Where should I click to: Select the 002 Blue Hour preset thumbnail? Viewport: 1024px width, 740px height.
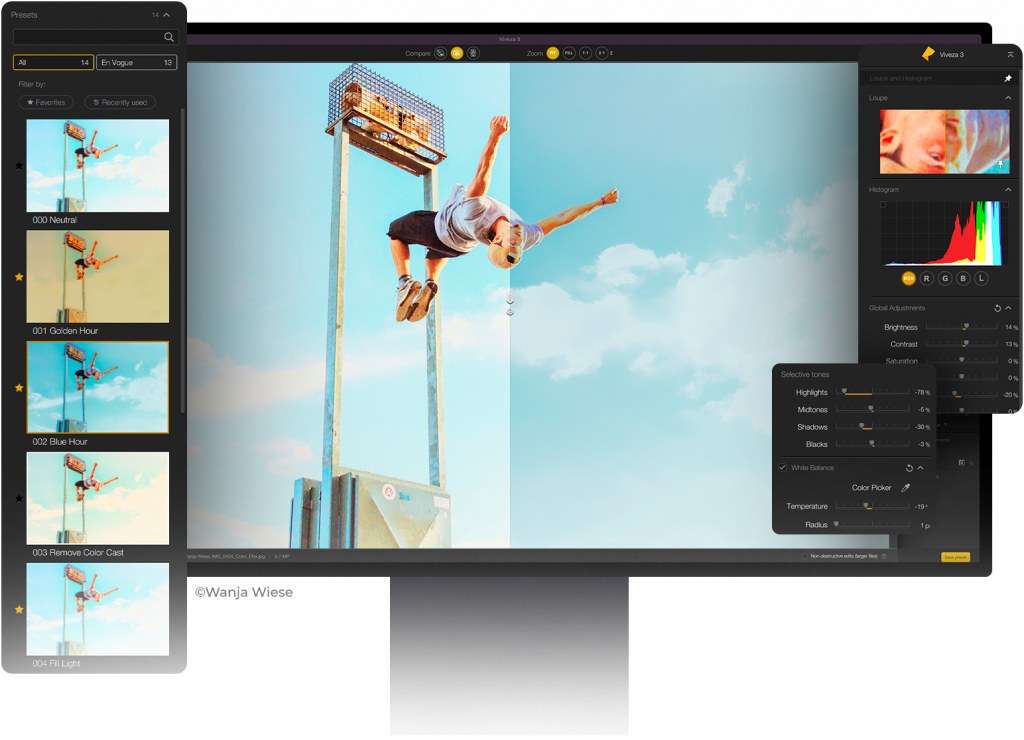point(97,388)
